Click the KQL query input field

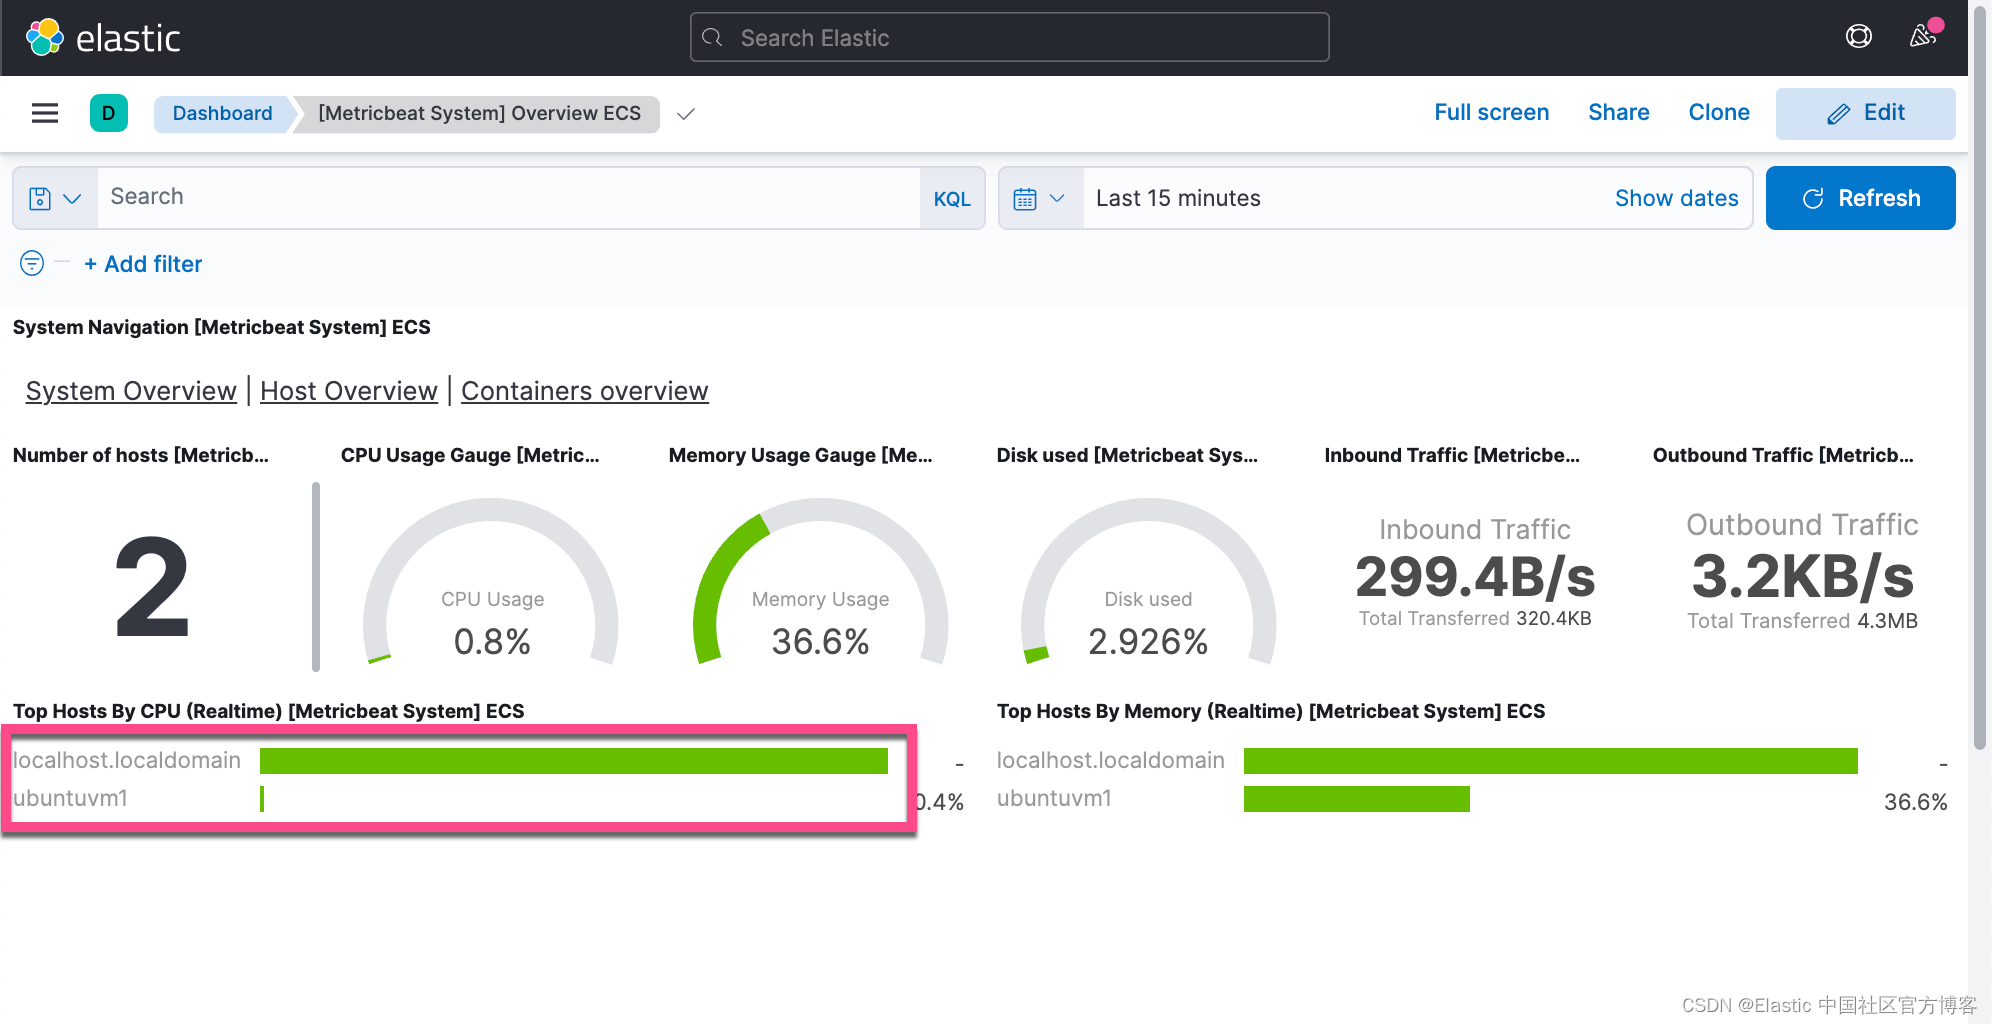[x=508, y=197]
